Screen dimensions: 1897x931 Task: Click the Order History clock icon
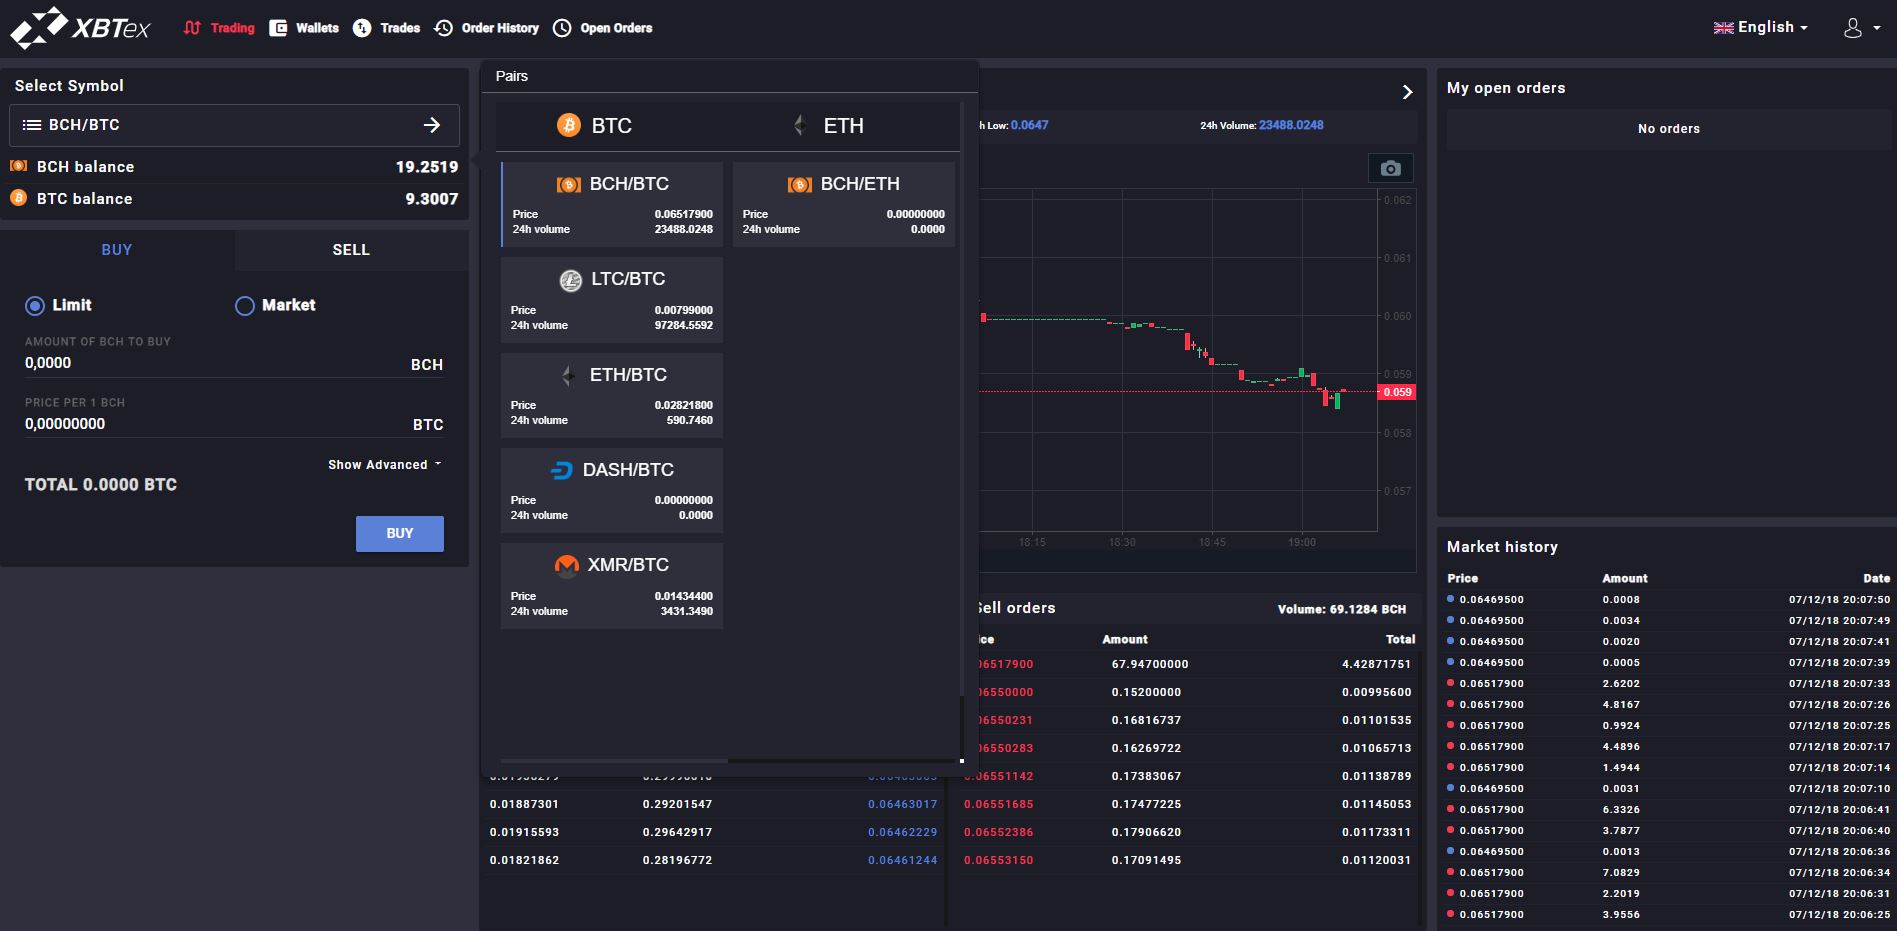[x=443, y=28]
